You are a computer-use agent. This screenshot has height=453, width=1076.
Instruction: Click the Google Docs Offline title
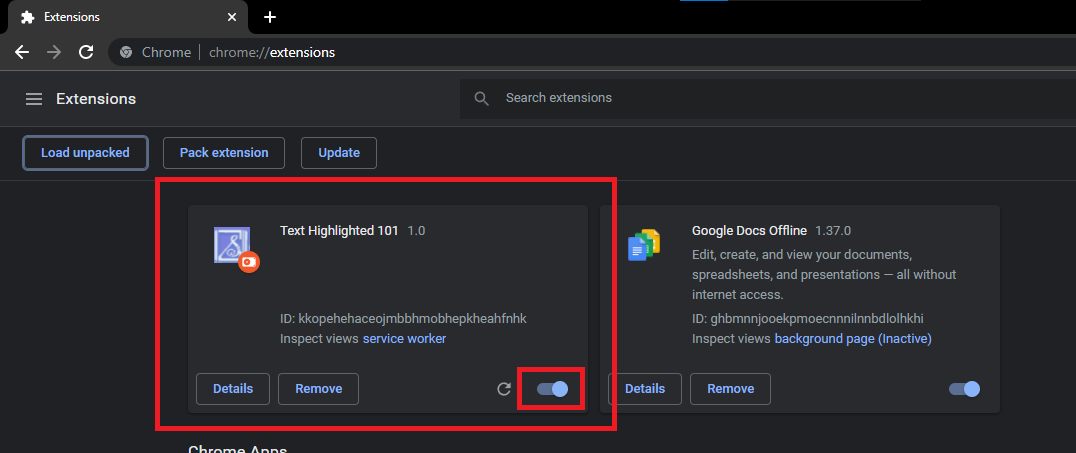(x=749, y=231)
